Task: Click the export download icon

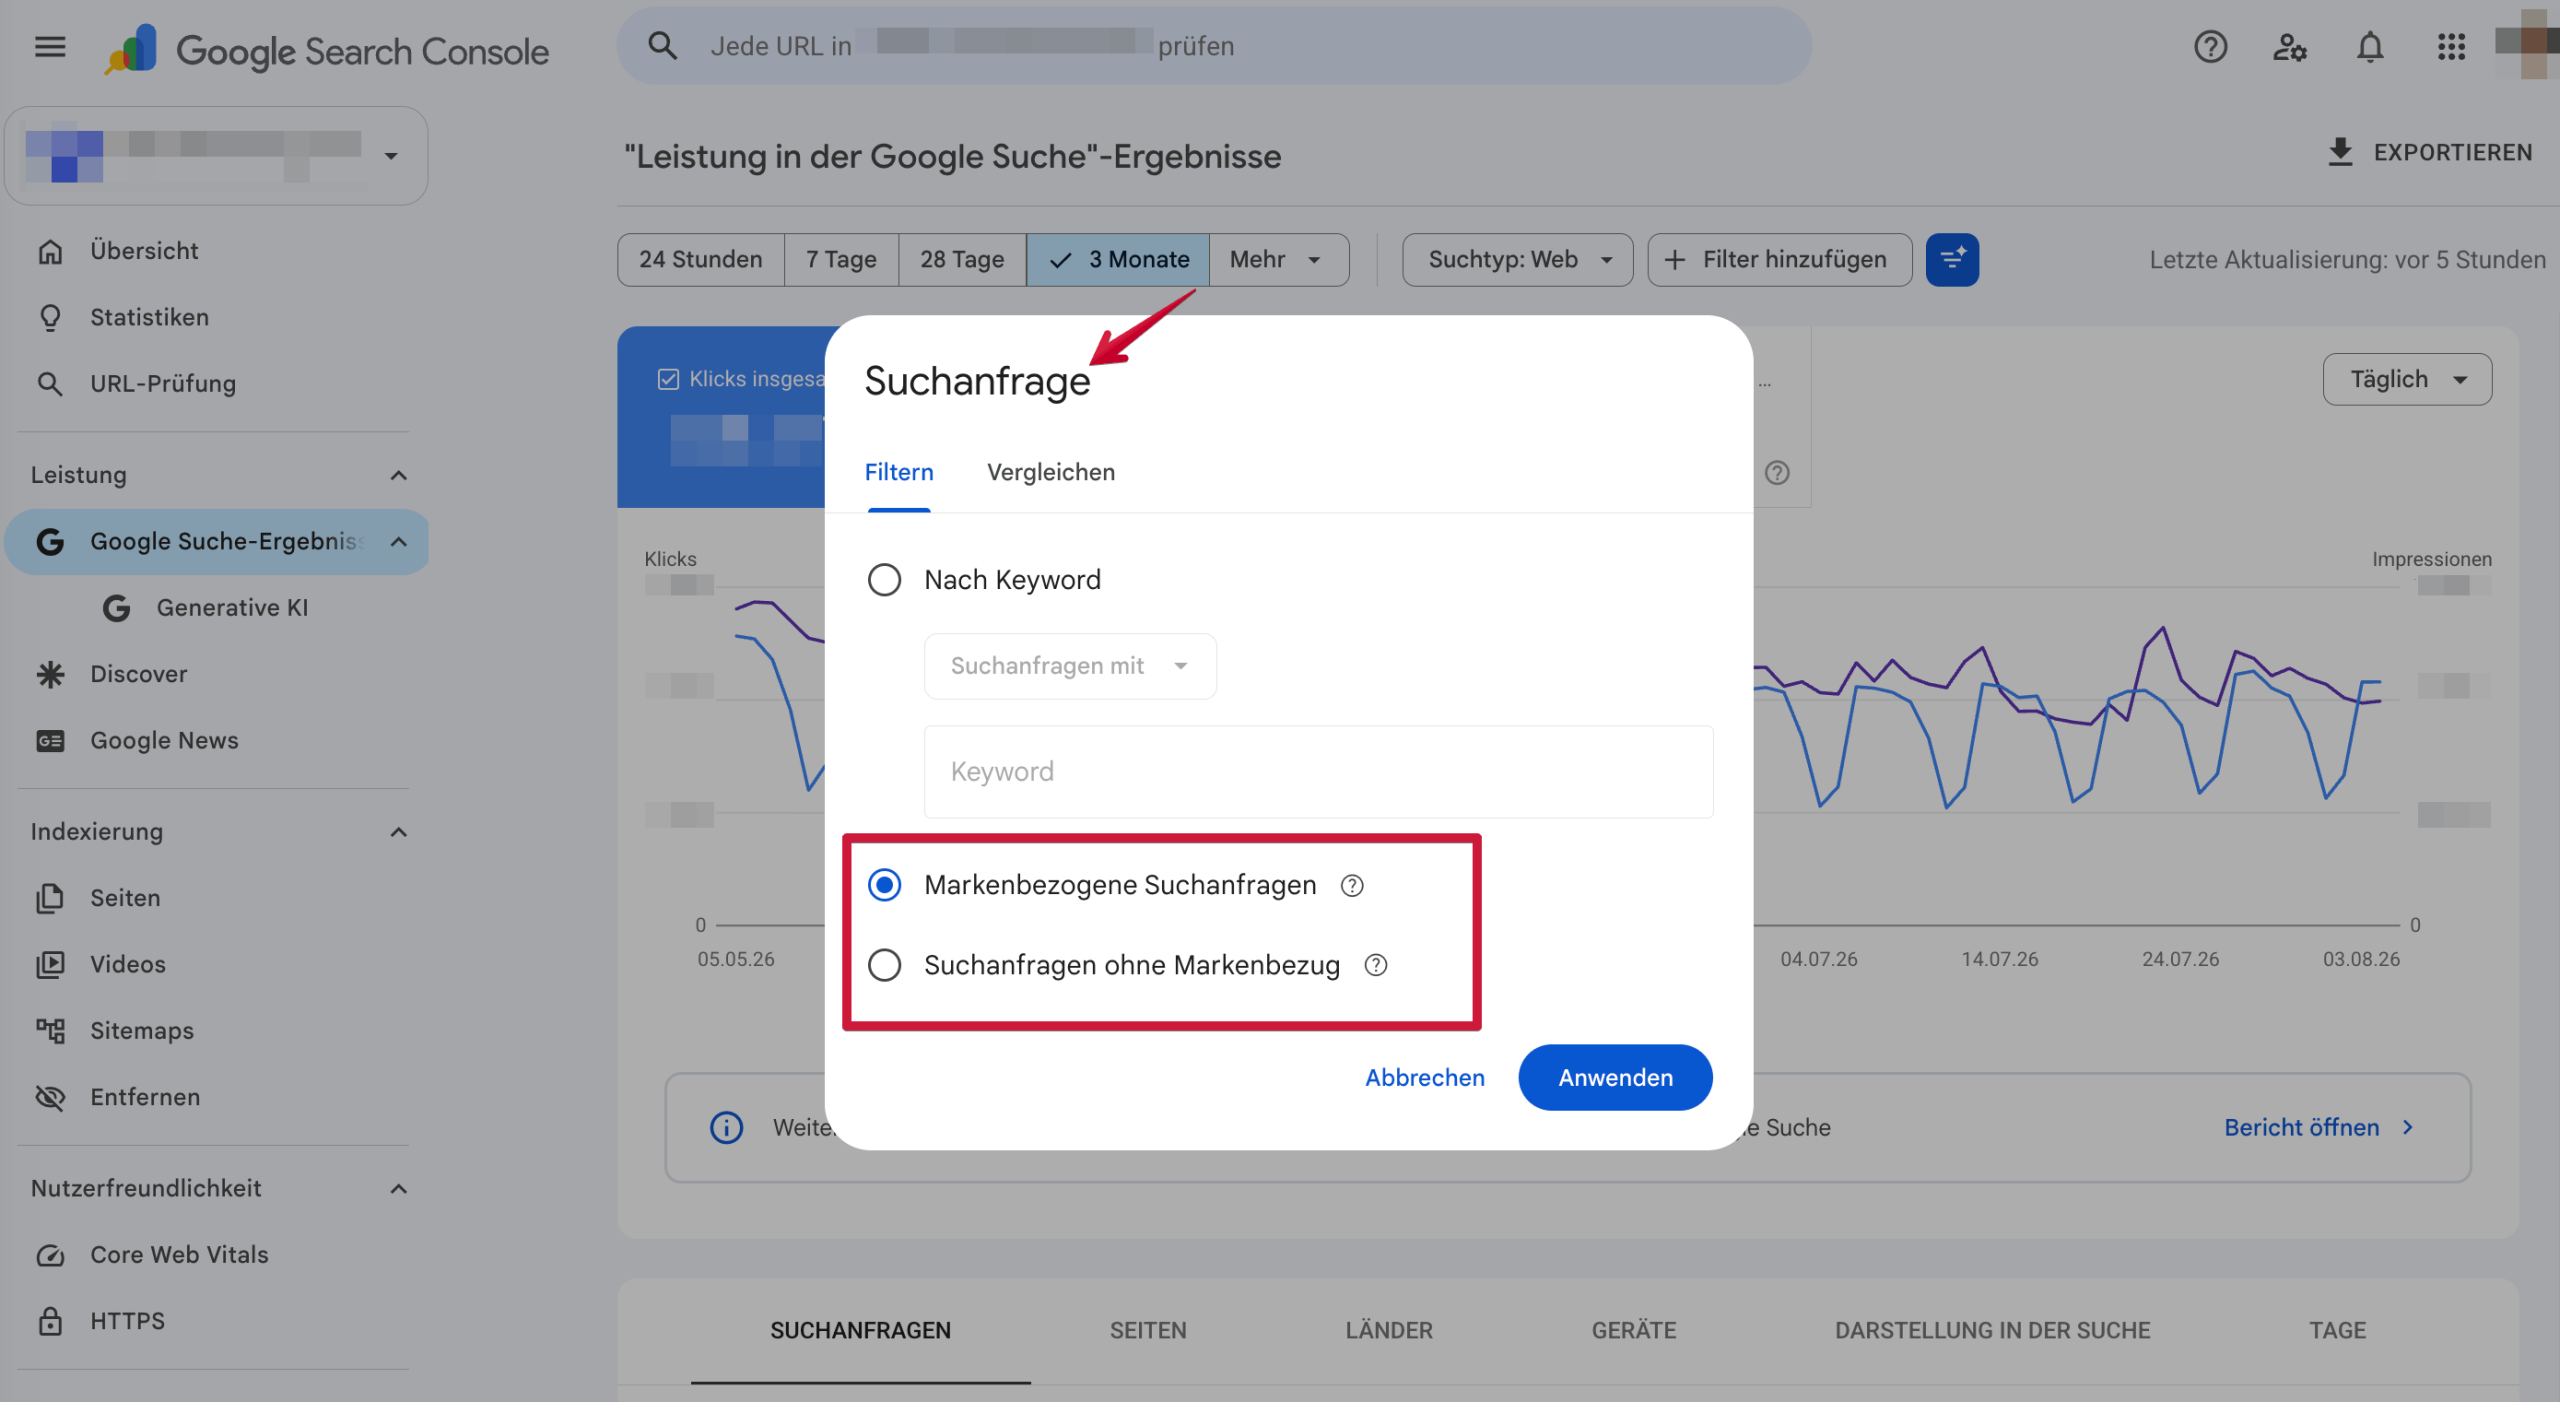Action: pos(2340,152)
